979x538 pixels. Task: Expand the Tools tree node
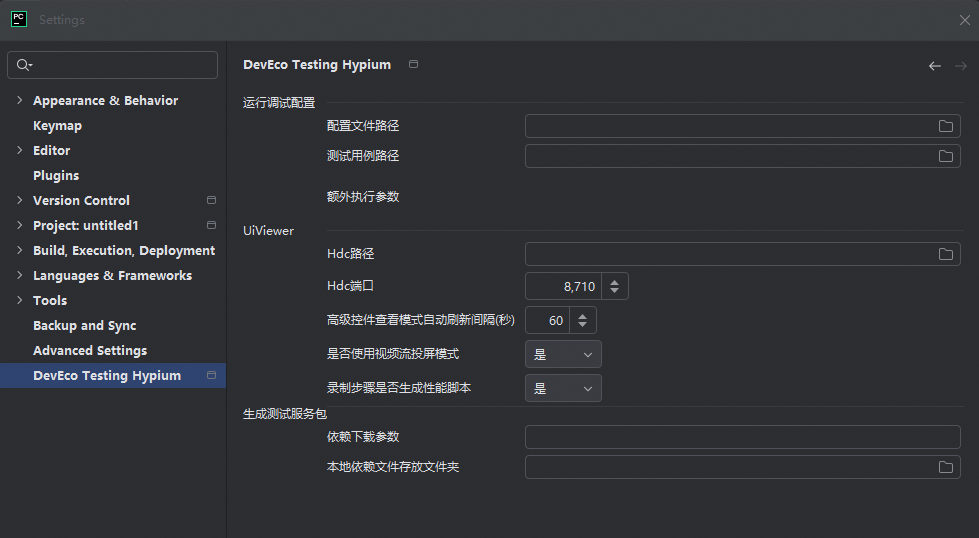coord(19,300)
